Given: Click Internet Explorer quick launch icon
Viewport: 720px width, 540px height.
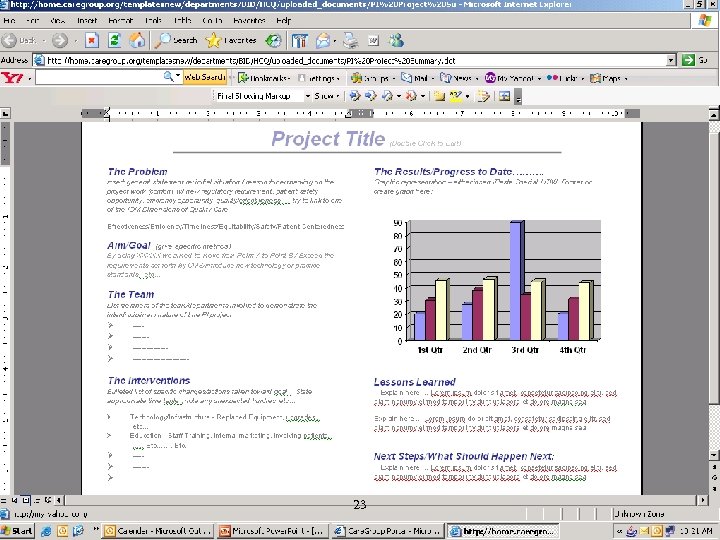Looking at the screenshot, I should tap(46, 531).
